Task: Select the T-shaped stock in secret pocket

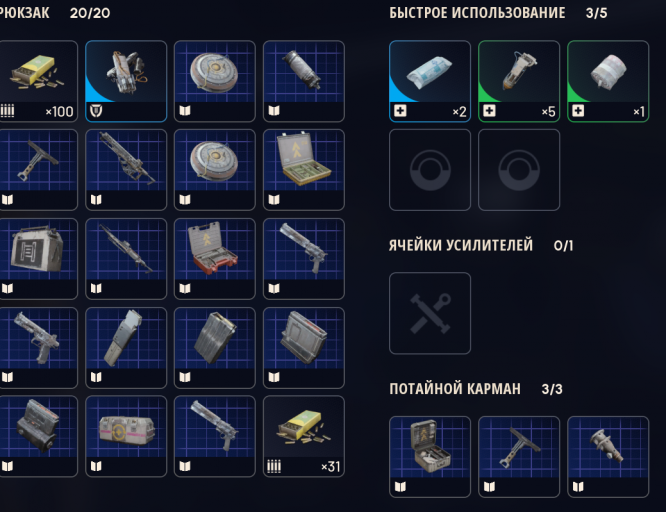Action: [x=519, y=457]
